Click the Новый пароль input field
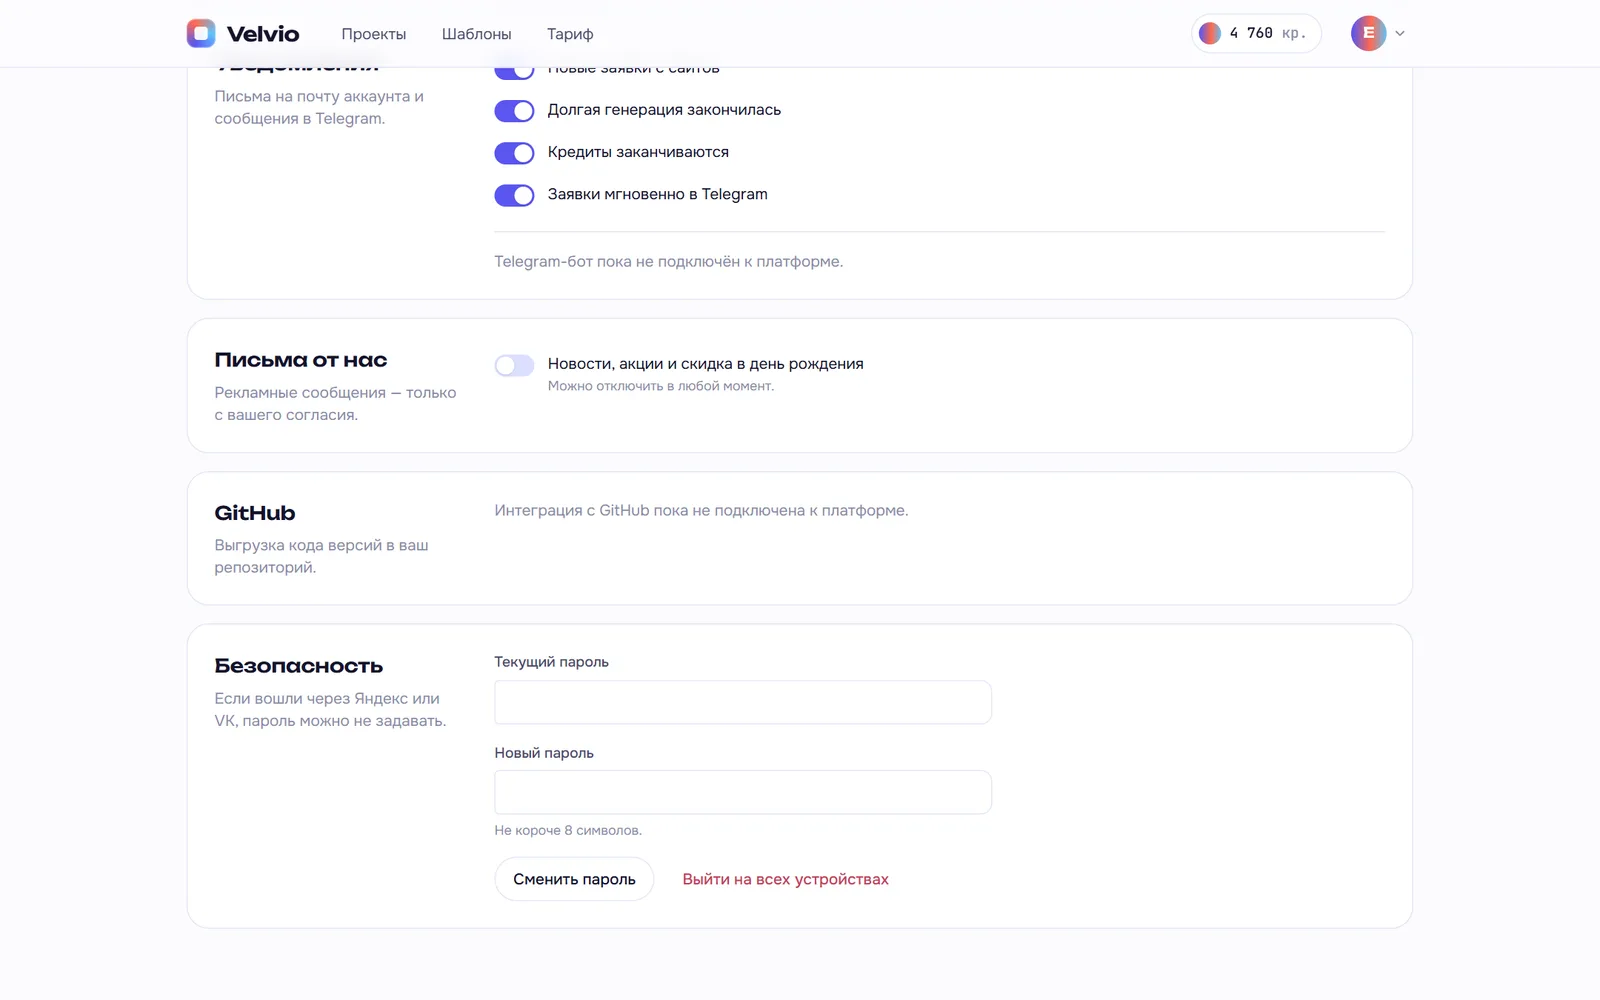This screenshot has height=1000, width=1600. pos(743,792)
